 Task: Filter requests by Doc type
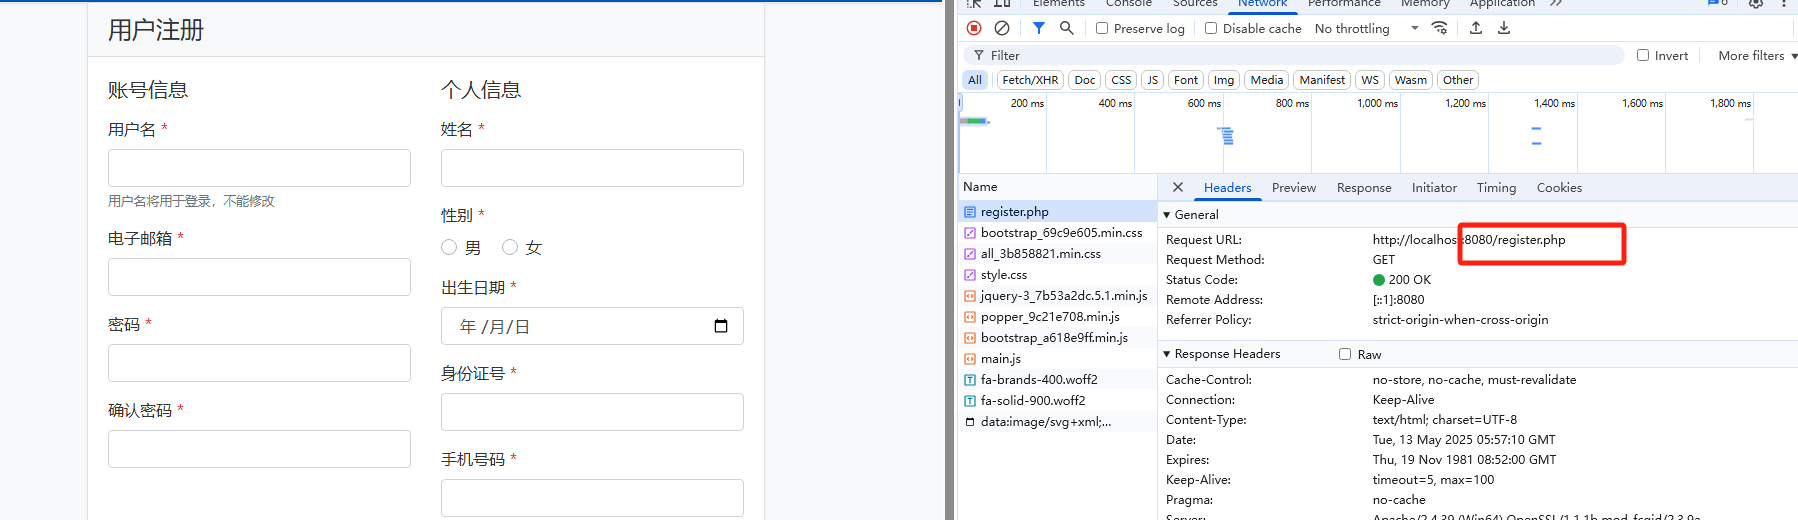(1085, 80)
